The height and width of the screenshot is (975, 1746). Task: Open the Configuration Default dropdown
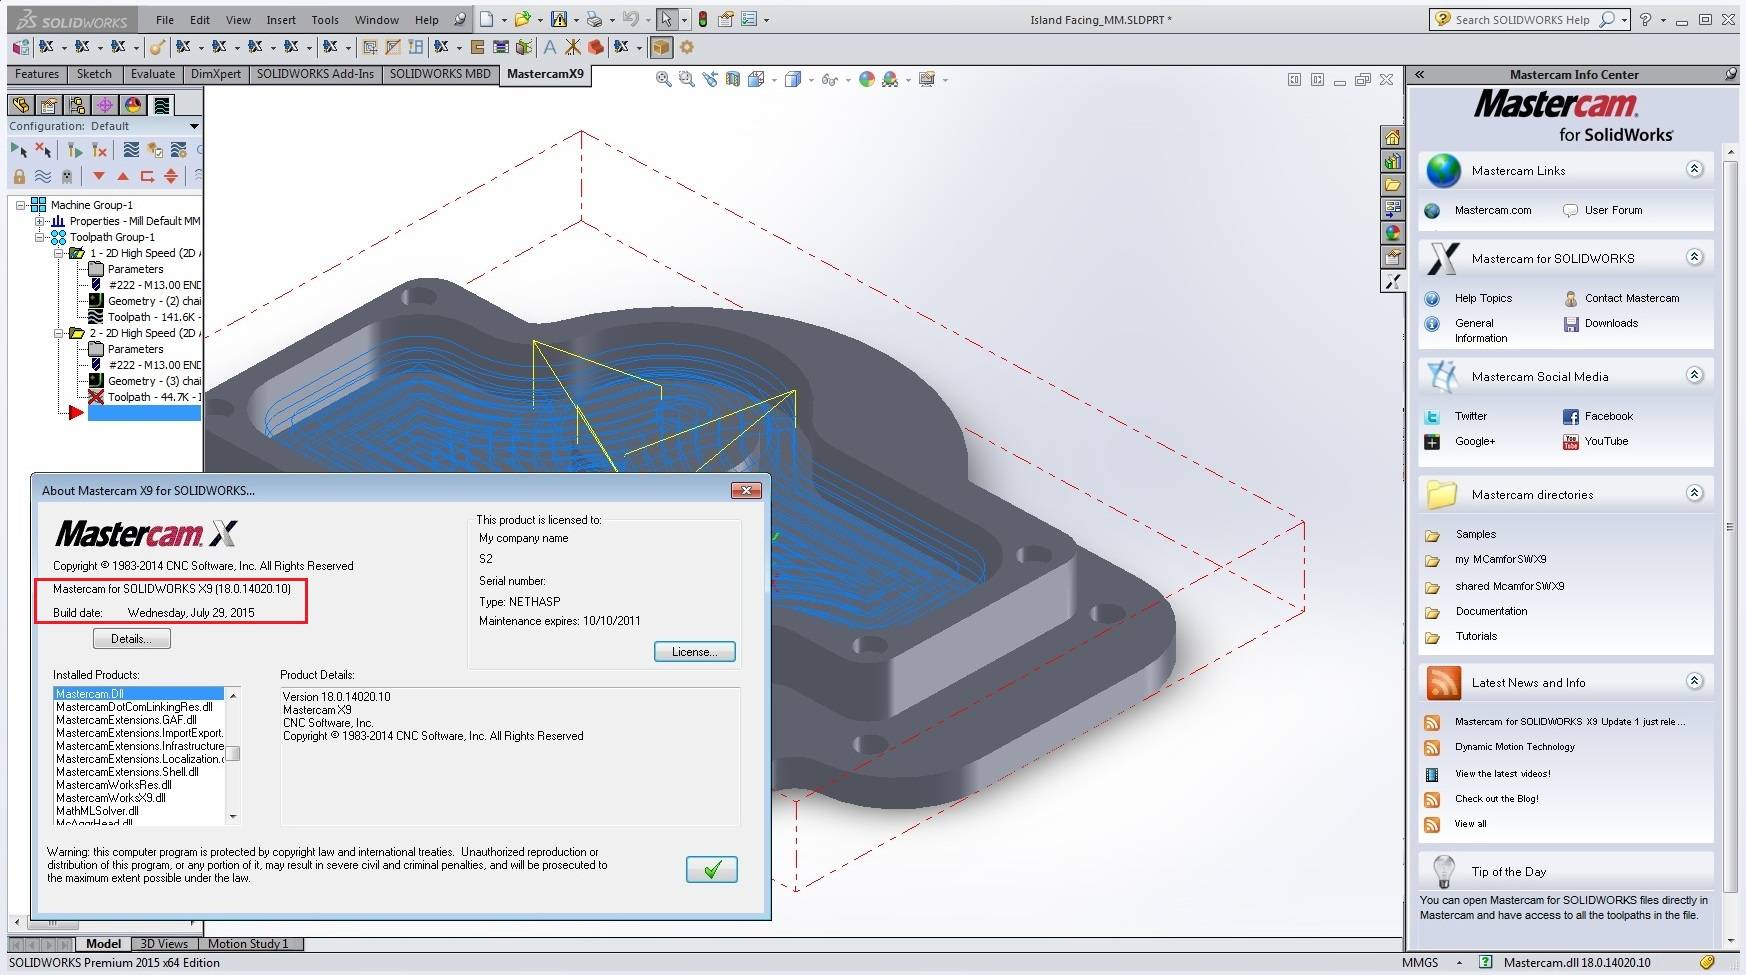click(194, 126)
